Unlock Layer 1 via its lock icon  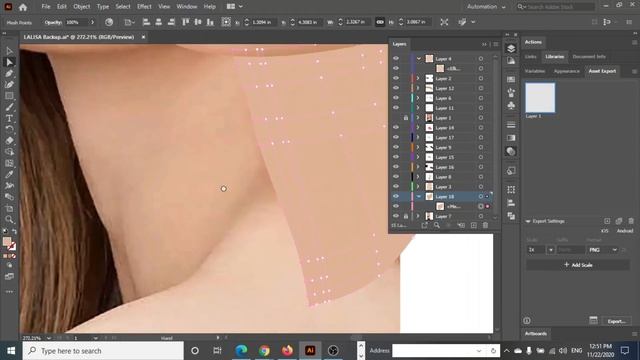click(405, 118)
